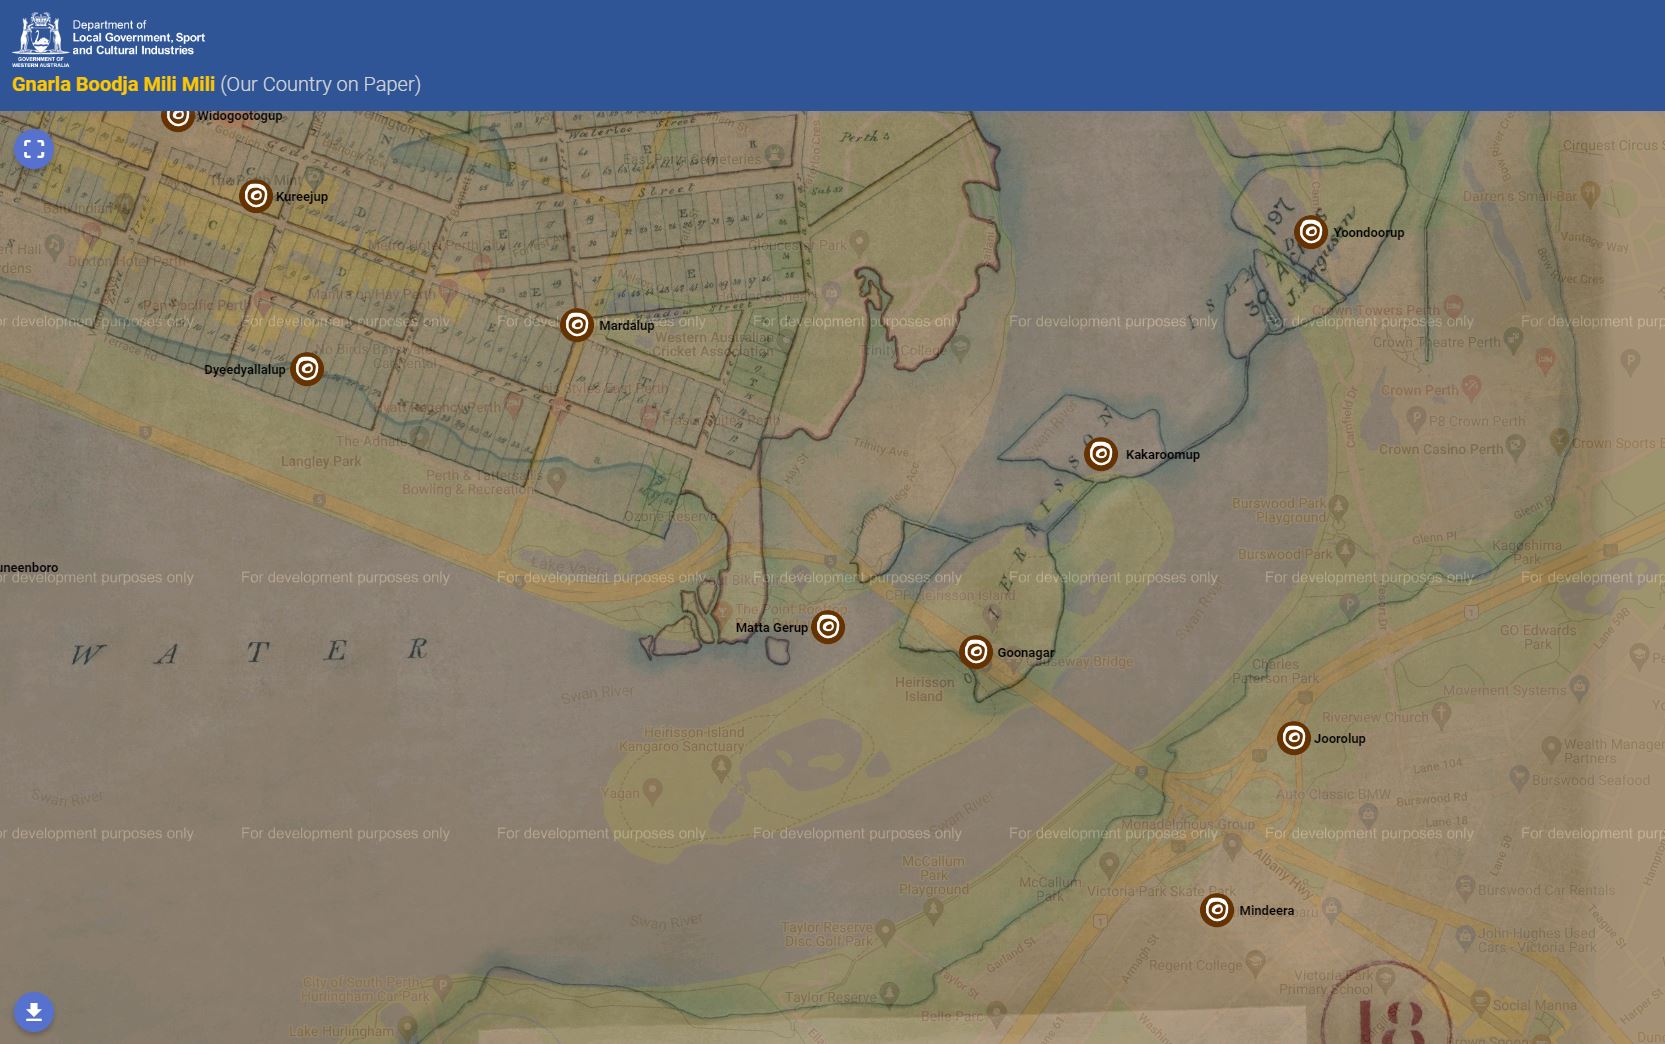Click the Mindeera map marker
Image resolution: width=1665 pixels, height=1044 pixels.
(x=1217, y=910)
